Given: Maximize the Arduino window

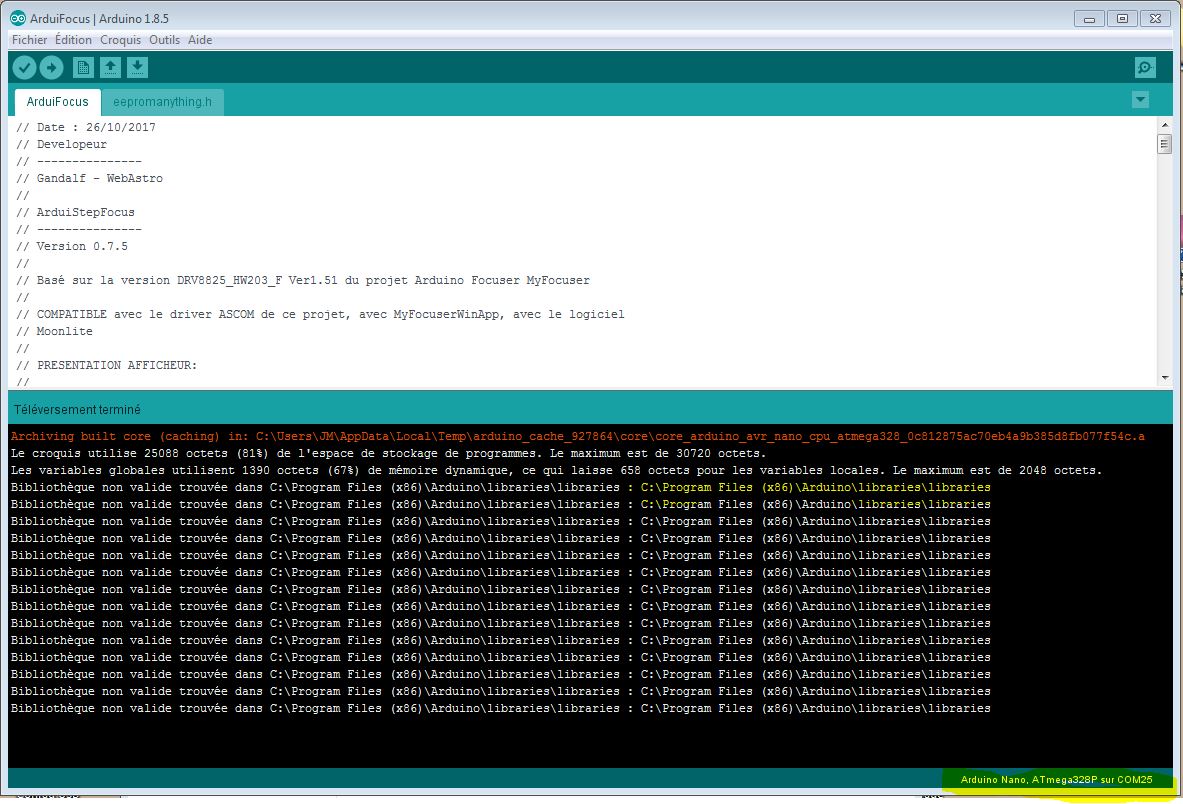Looking at the screenshot, I should (x=1122, y=19).
